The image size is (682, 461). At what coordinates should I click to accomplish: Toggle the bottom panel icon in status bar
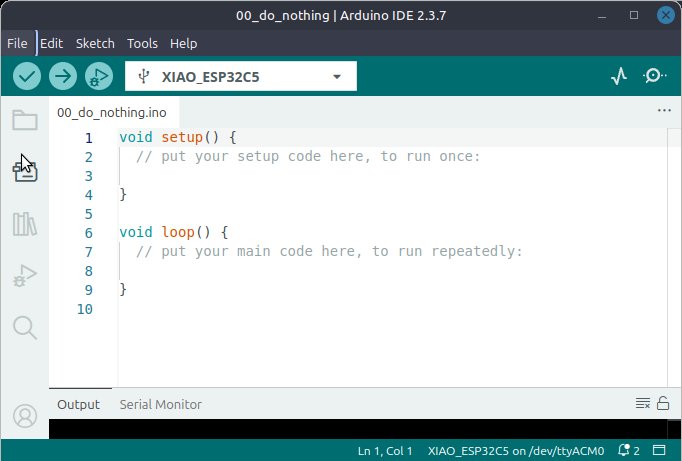(x=659, y=450)
